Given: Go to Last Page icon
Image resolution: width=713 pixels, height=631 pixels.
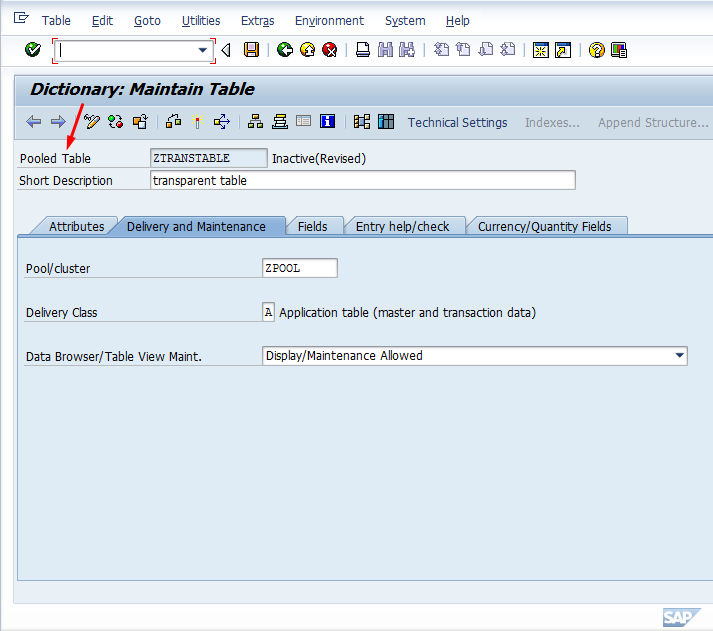Looking at the screenshot, I should pos(508,49).
